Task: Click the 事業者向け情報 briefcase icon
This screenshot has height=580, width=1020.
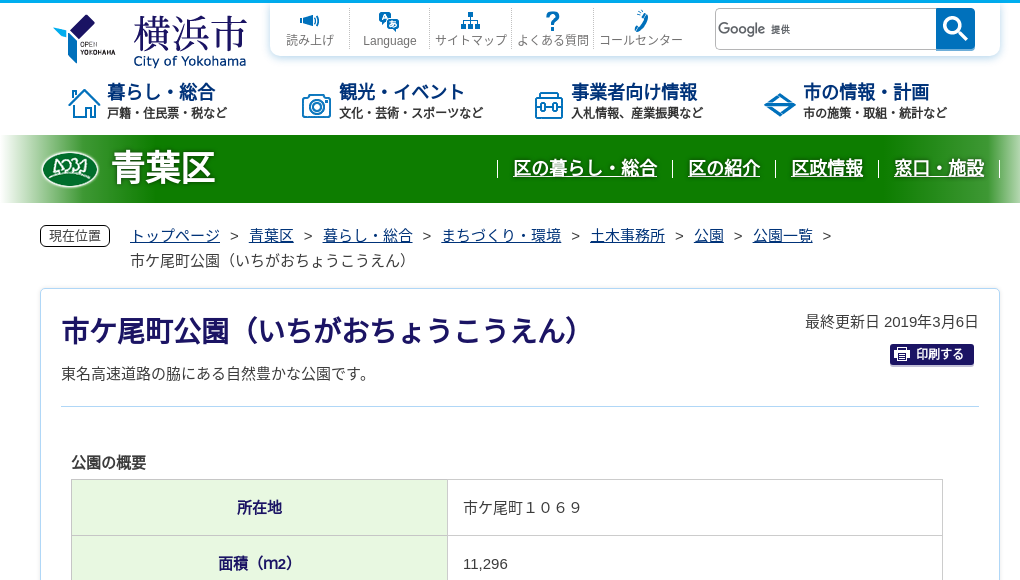Action: click(548, 104)
